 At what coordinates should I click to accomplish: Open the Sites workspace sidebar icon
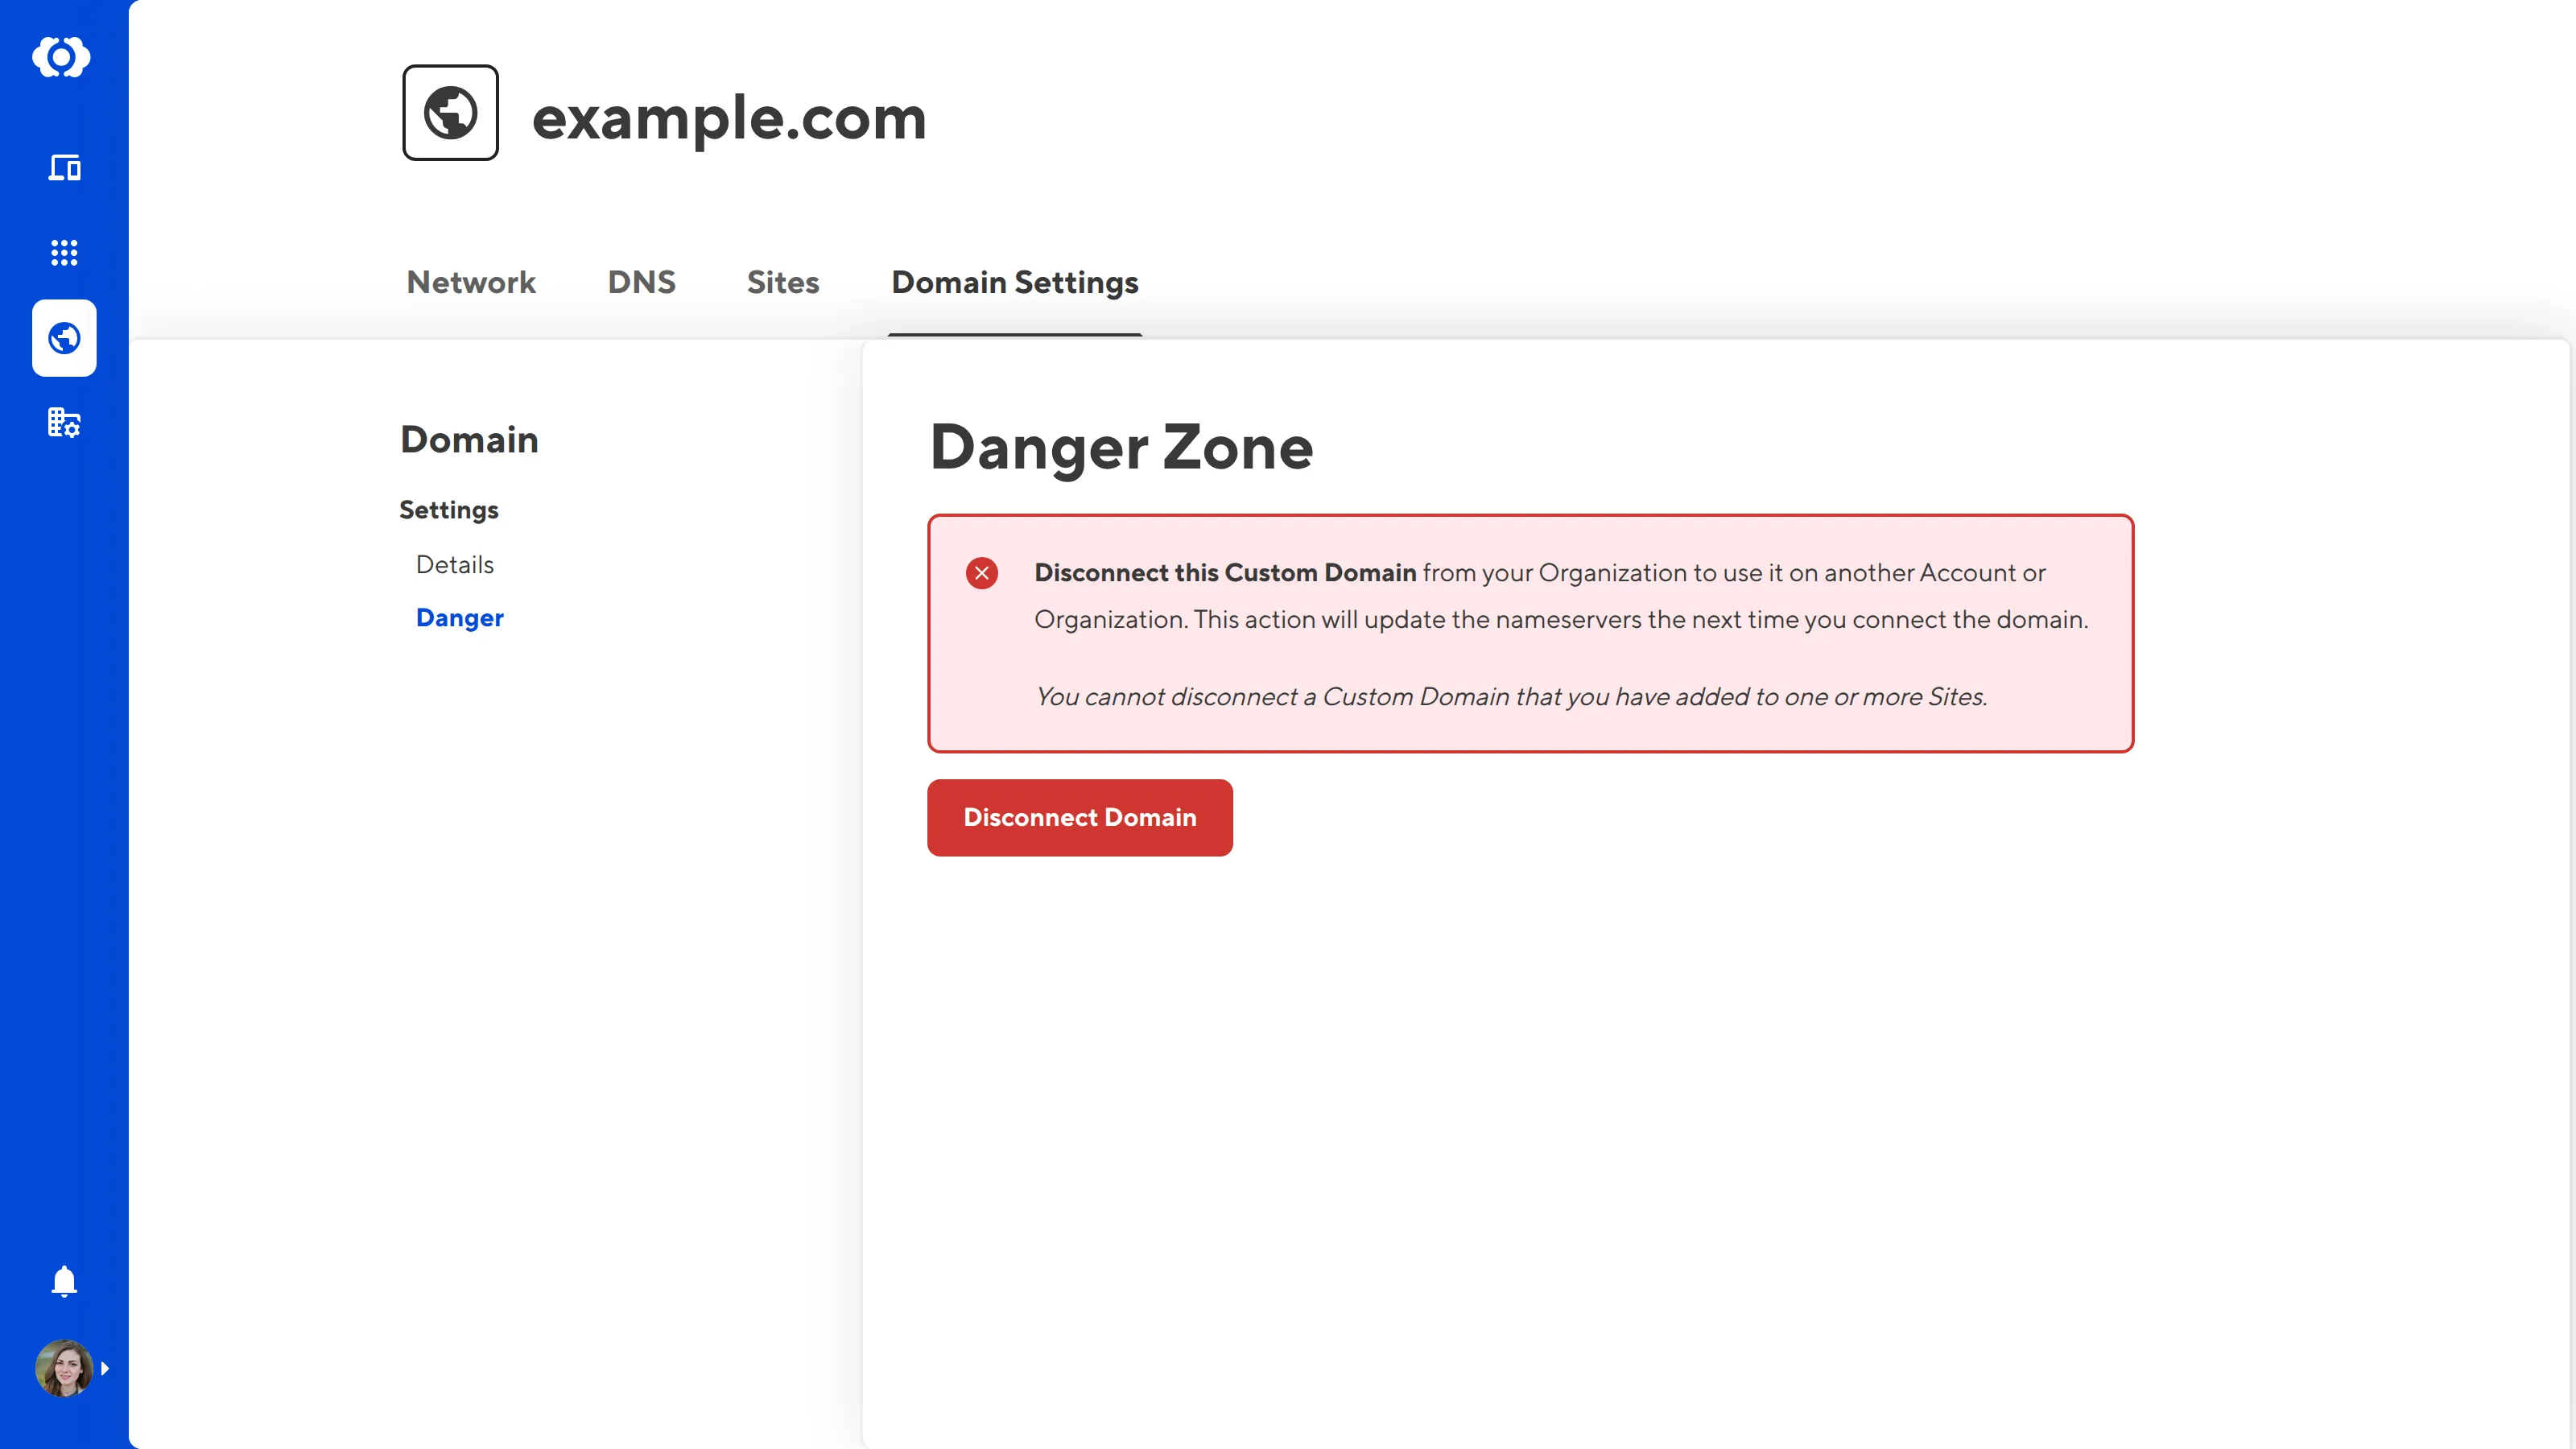[x=64, y=167]
